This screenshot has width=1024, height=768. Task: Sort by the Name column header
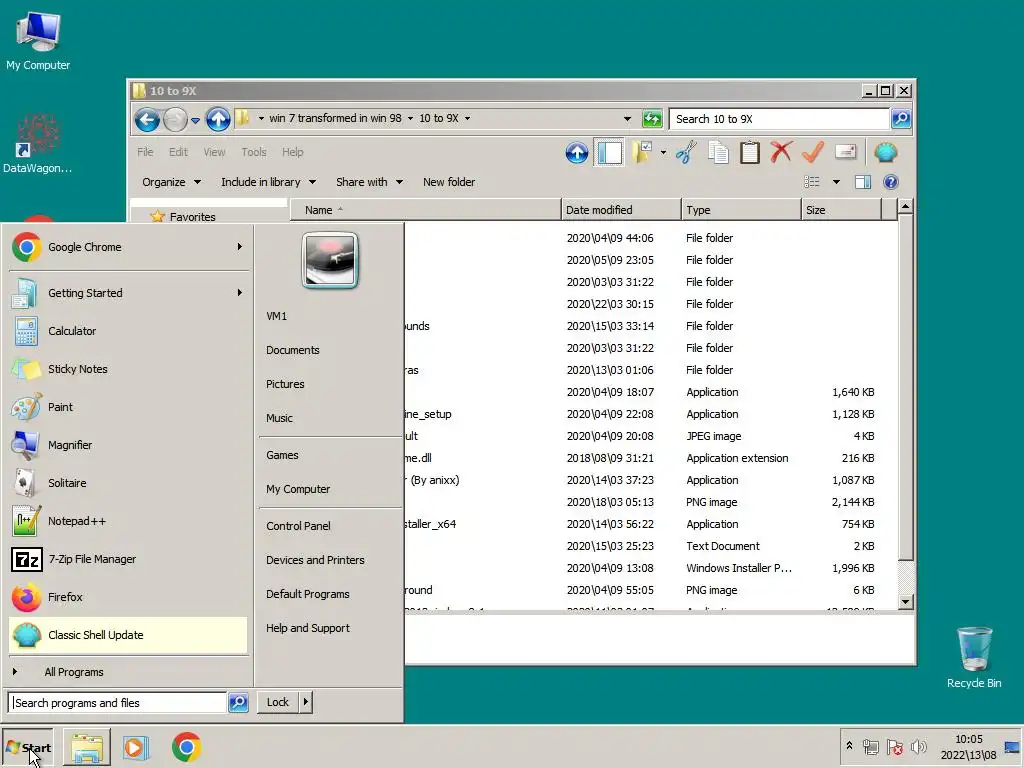point(425,210)
